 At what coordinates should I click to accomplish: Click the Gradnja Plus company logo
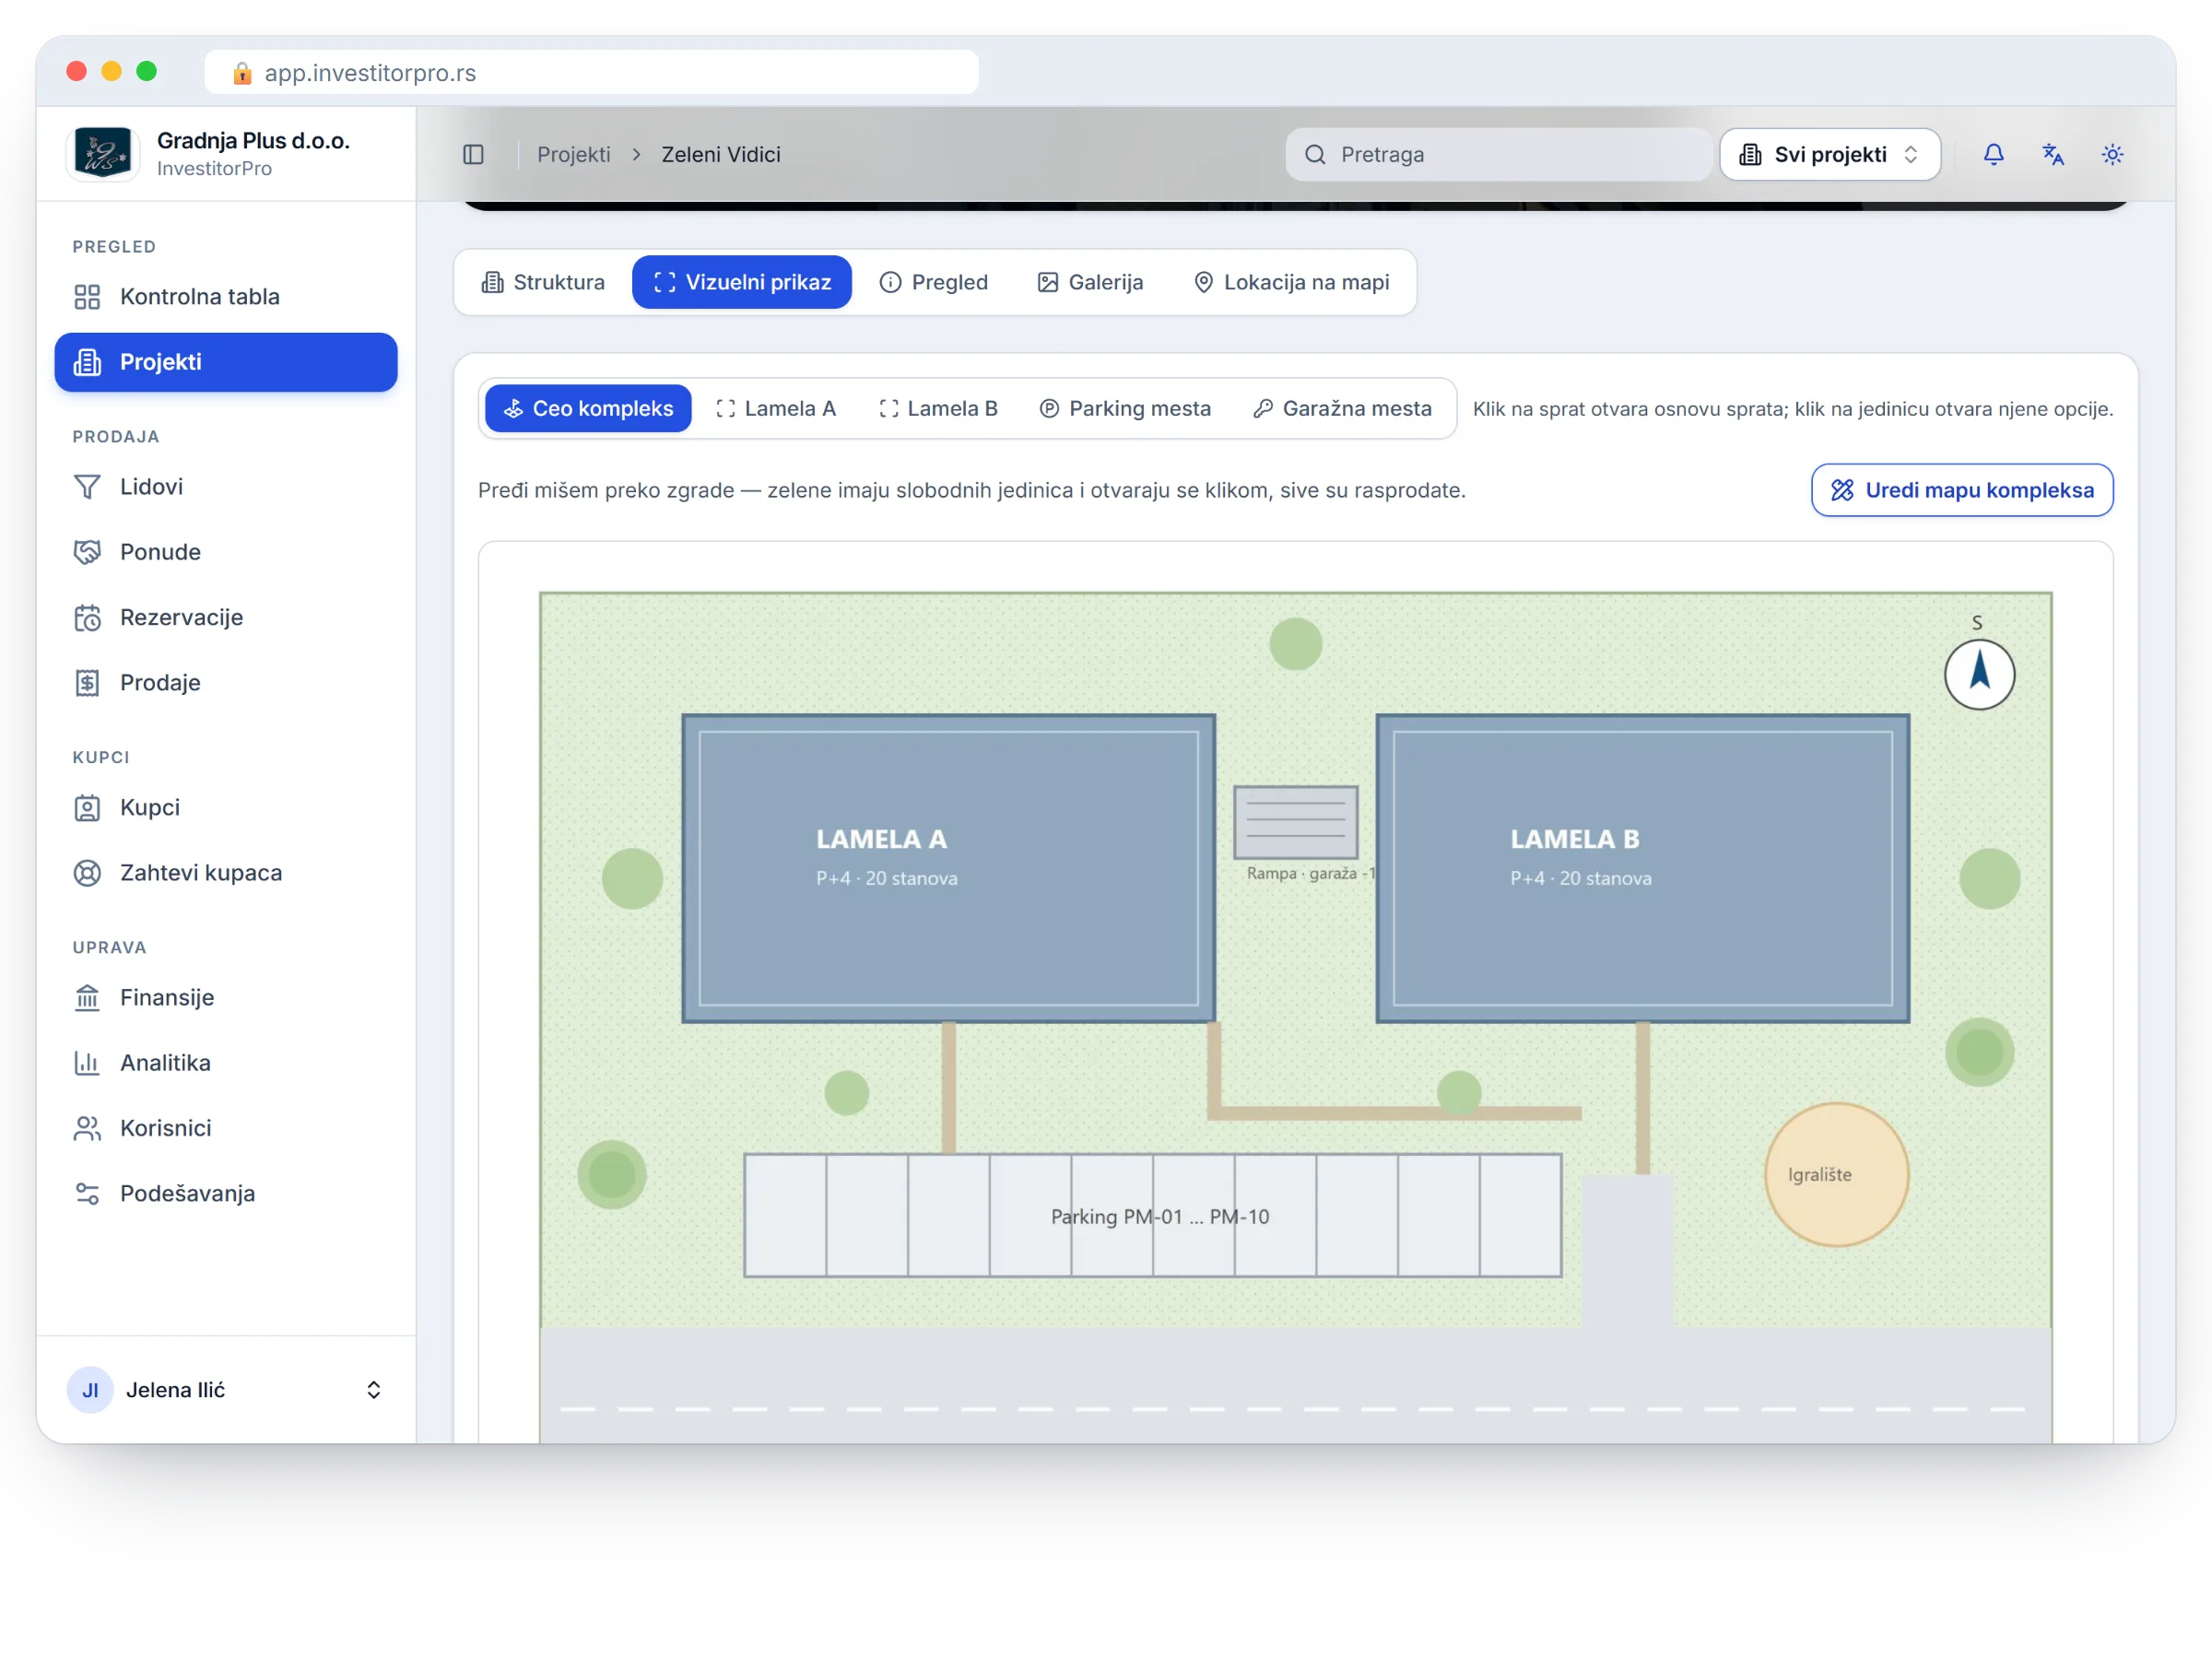103,154
